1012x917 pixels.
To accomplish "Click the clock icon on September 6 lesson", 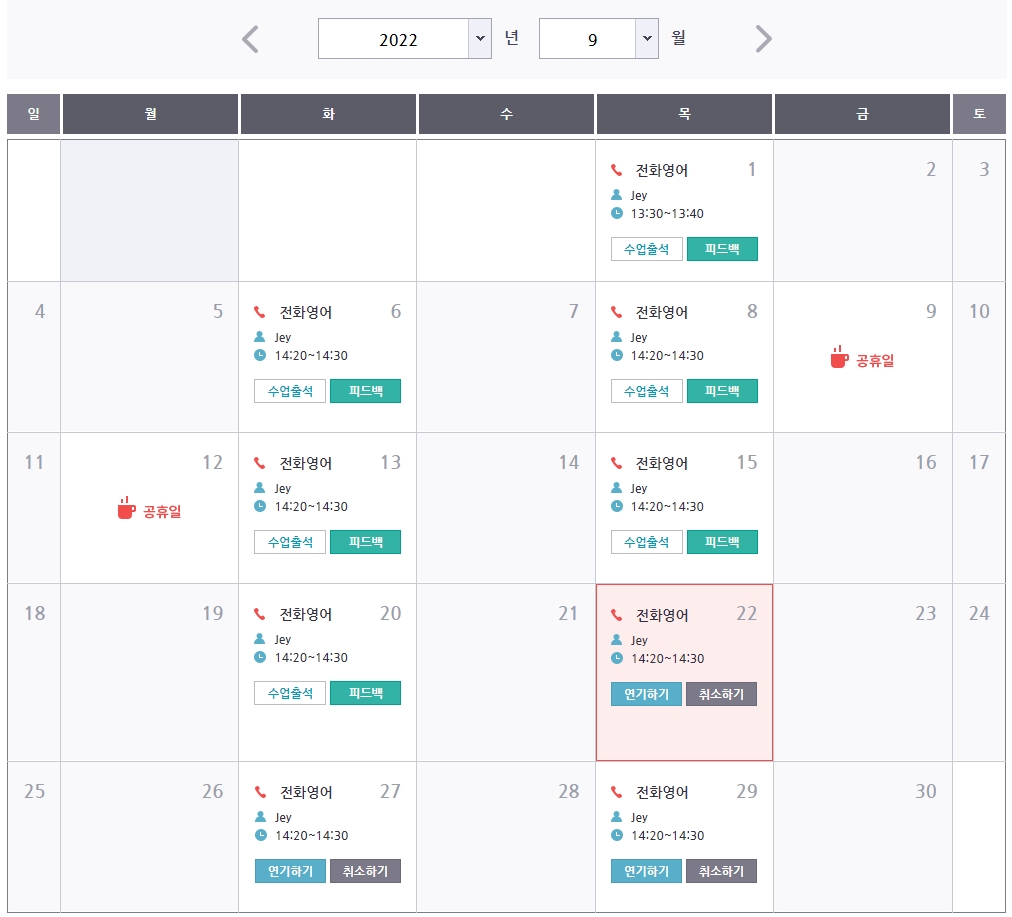I will pos(260,355).
